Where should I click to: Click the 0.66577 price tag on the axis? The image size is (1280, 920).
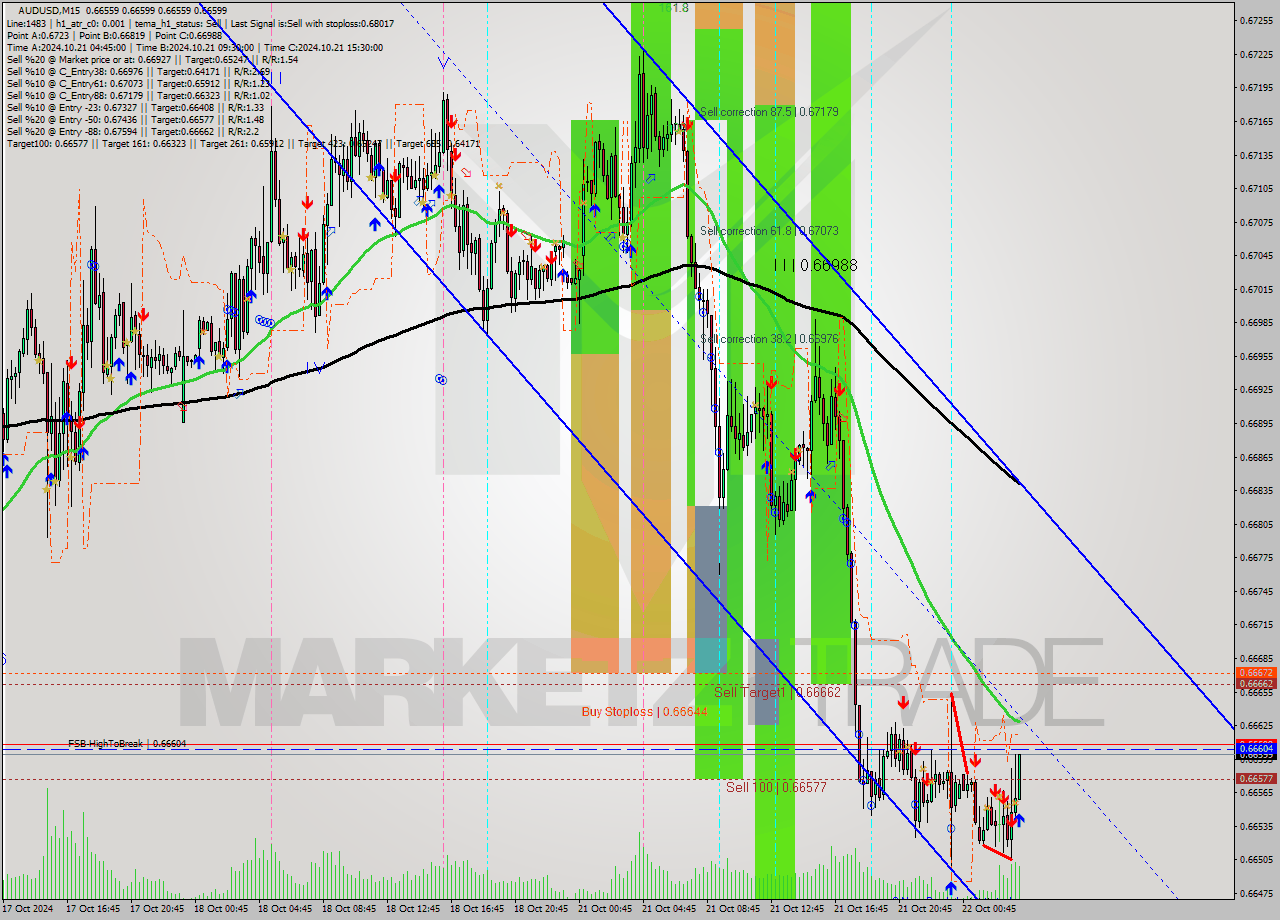coord(1256,778)
